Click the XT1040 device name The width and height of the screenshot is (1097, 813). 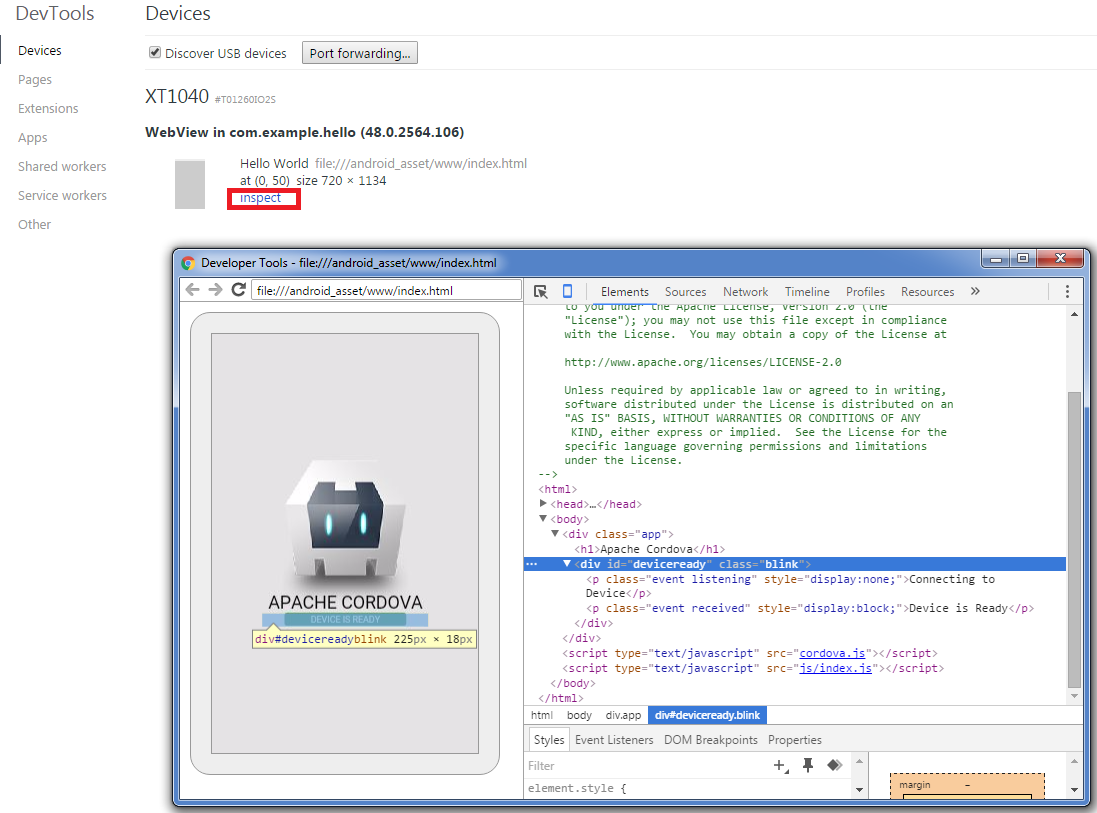pos(177,97)
